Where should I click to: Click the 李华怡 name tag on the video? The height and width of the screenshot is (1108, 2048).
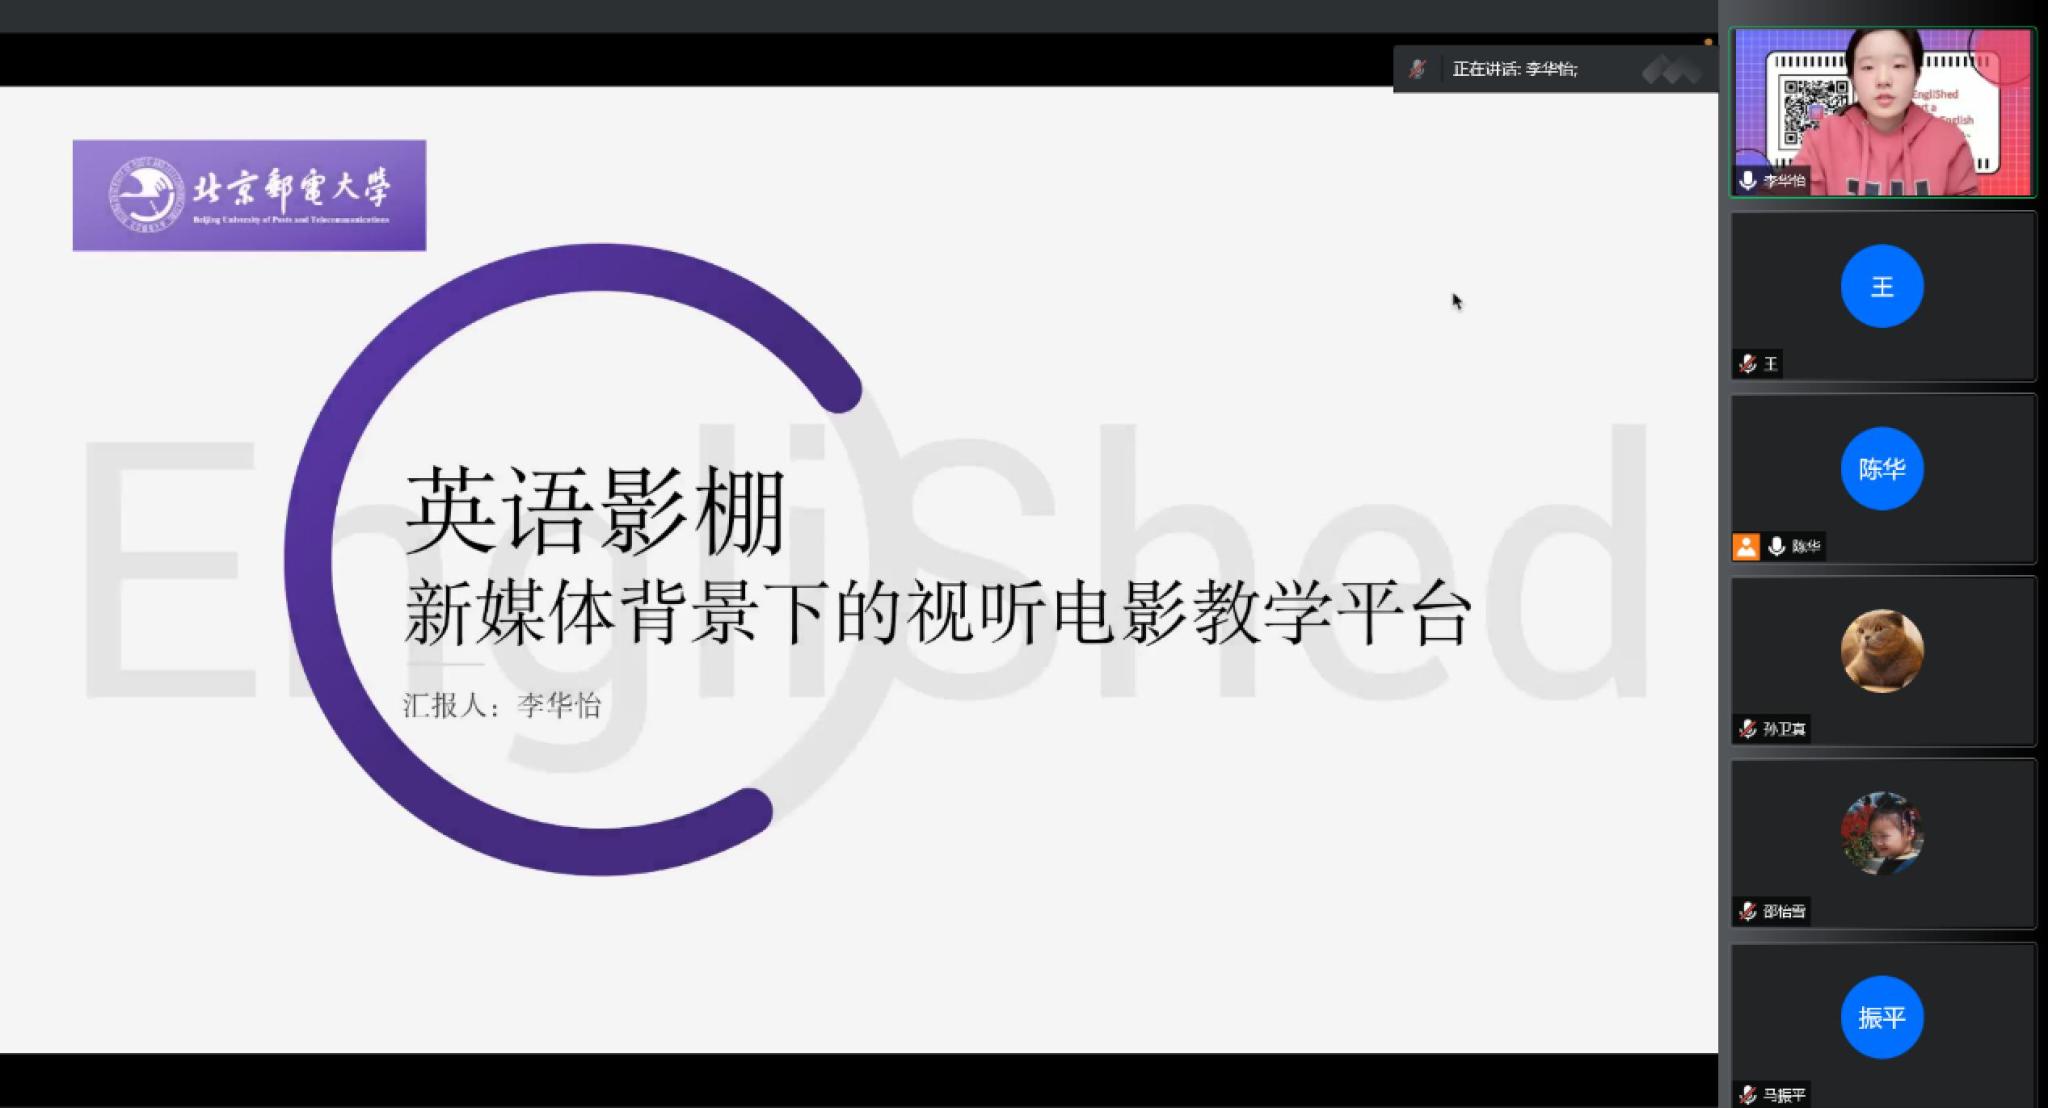point(1784,180)
